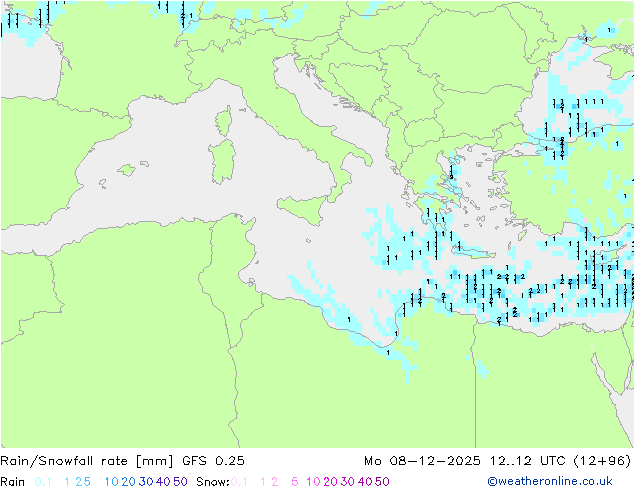This screenshot has width=634, height=490.
Task: Click the 'Rain/Snowfall rate [mm]' title text
Action: point(87,461)
